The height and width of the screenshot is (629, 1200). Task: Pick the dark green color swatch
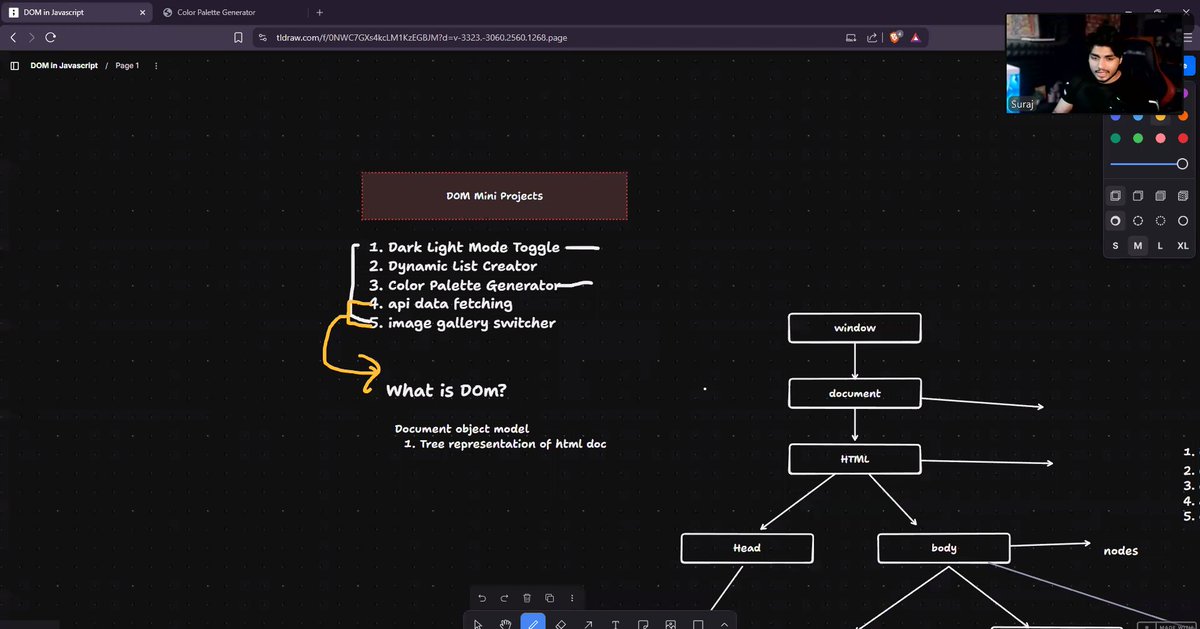point(1115,138)
